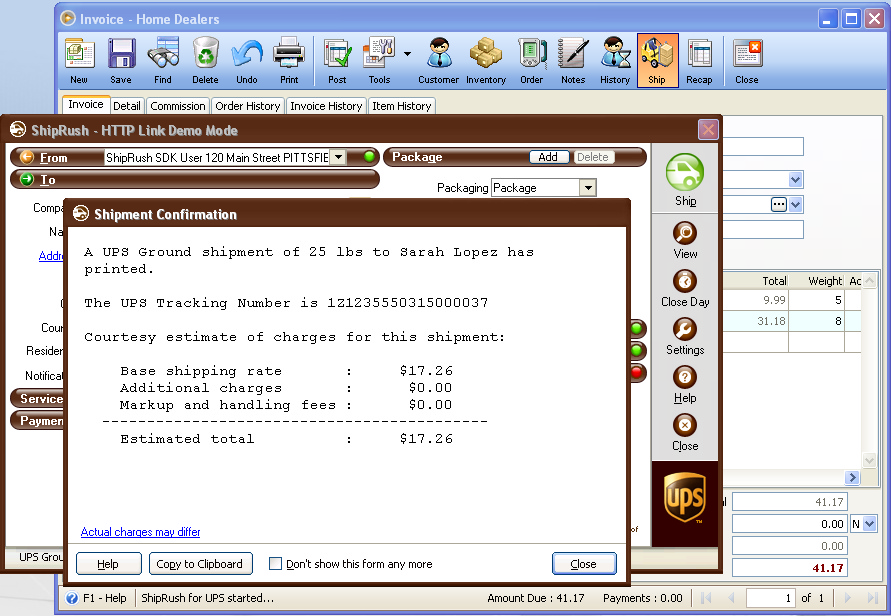Check "Don't show this form any more"
This screenshot has width=891, height=616.
tap(276, 564)
